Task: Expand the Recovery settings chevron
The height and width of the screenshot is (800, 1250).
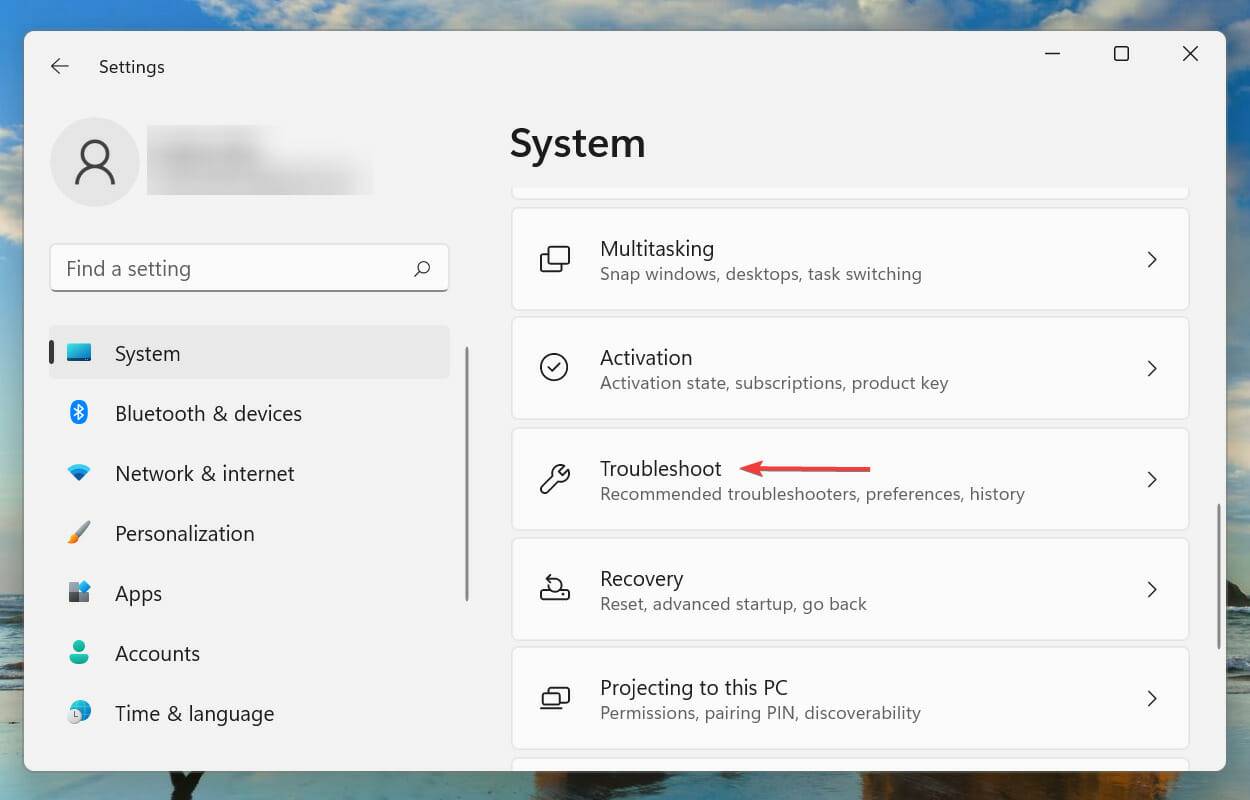Action: [x=1152, y=589]
